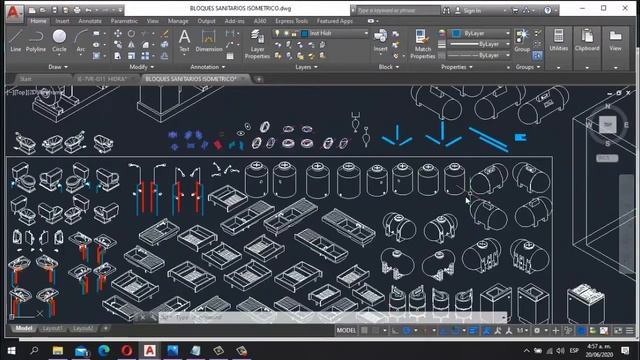Click the command line input field
The width and height of the screenshot is (640, 360).
point(333,317)
